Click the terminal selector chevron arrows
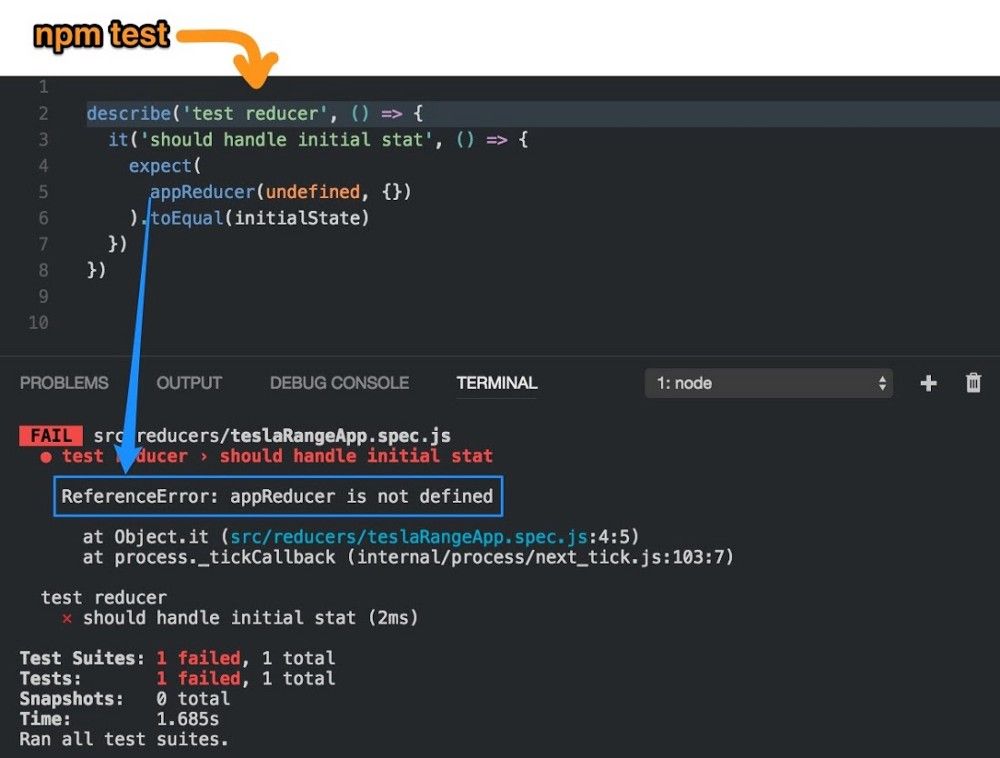This screenshot has width=1000, height=758. click(882, 383)
